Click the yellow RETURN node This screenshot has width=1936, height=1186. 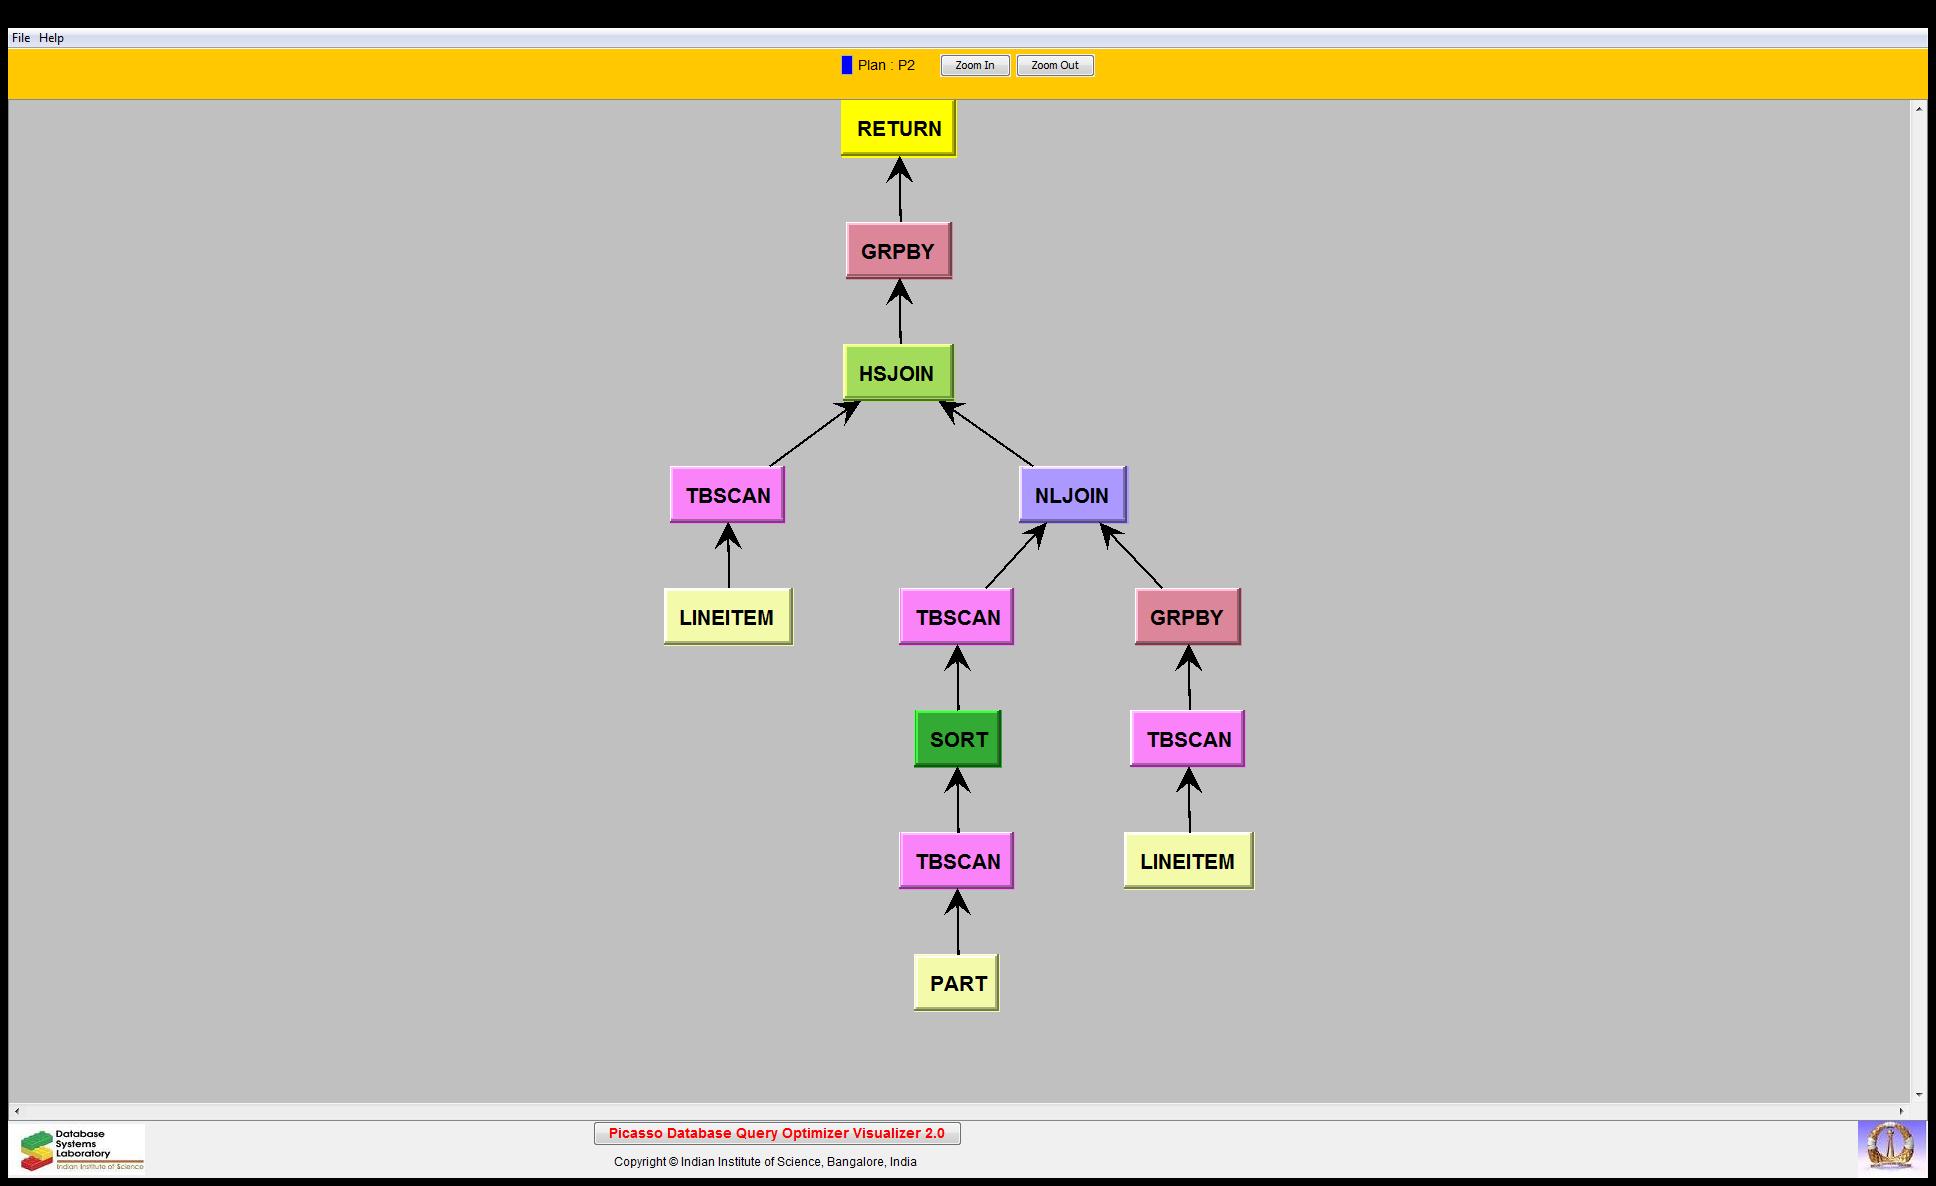(898, 128)
